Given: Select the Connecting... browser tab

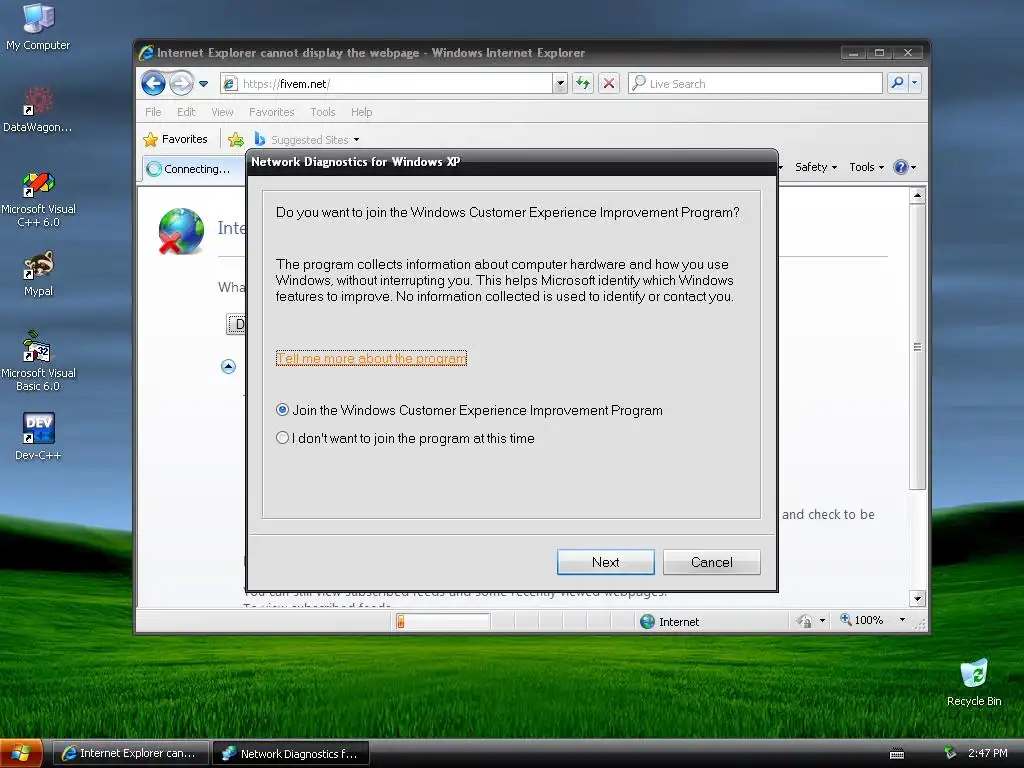Looking at the screenshot, I should coord(195,168).
